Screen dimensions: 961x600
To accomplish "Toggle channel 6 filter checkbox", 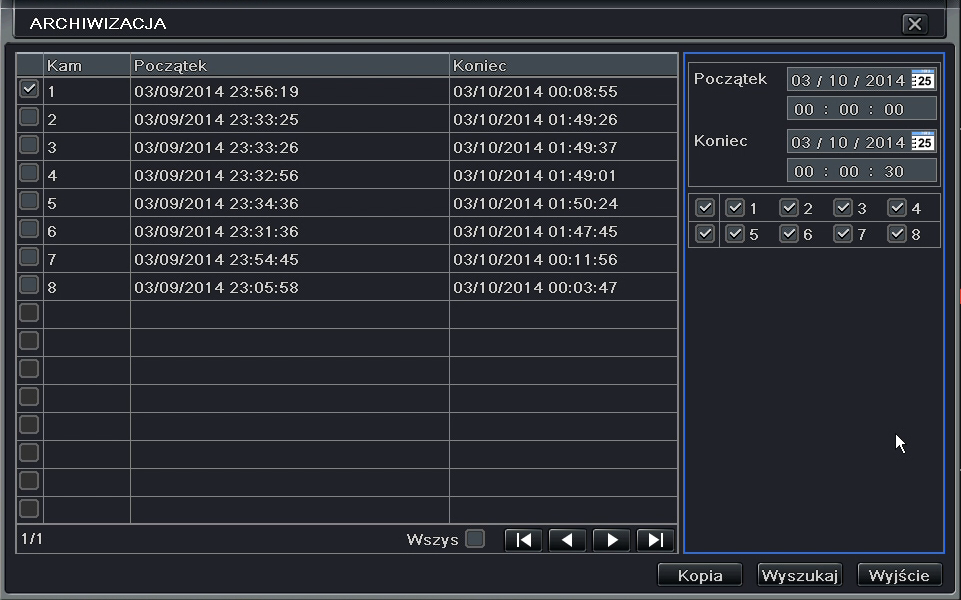I will [x=788, y=234].
